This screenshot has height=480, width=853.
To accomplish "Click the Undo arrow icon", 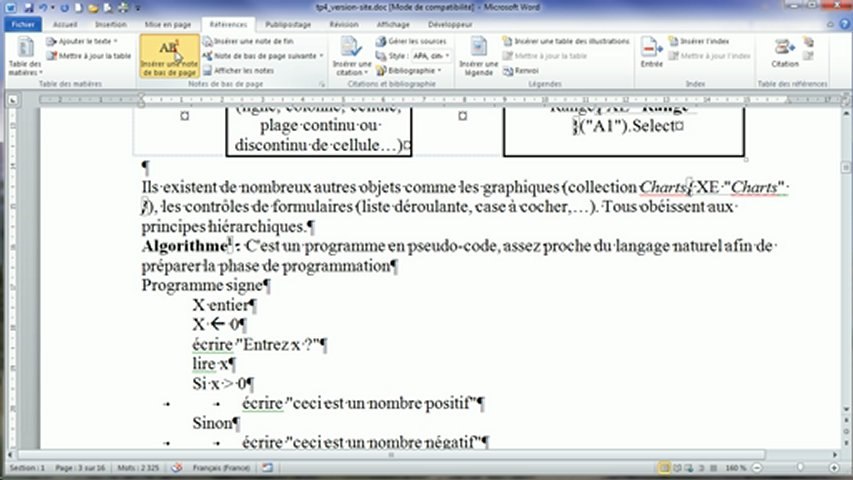I will [x=44, y=8].
